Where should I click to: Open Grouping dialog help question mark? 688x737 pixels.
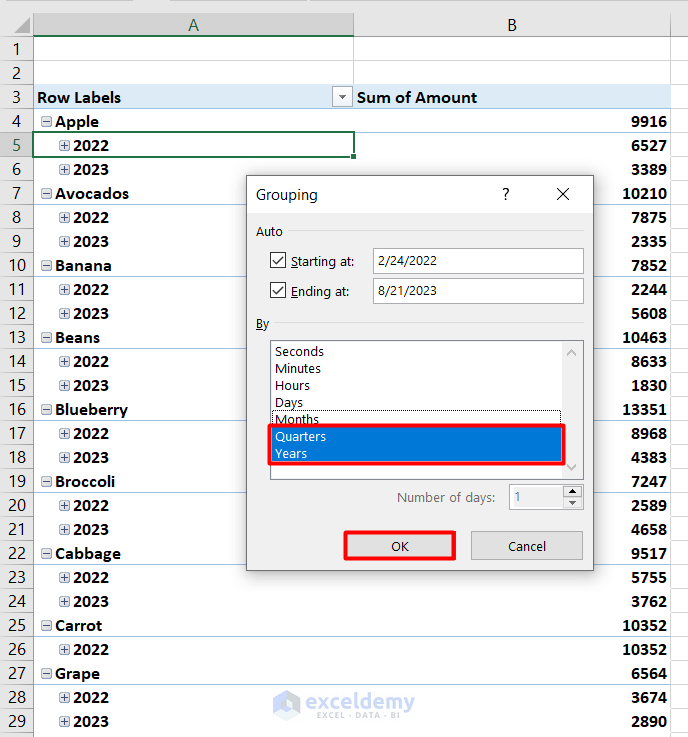click(506, 194)
